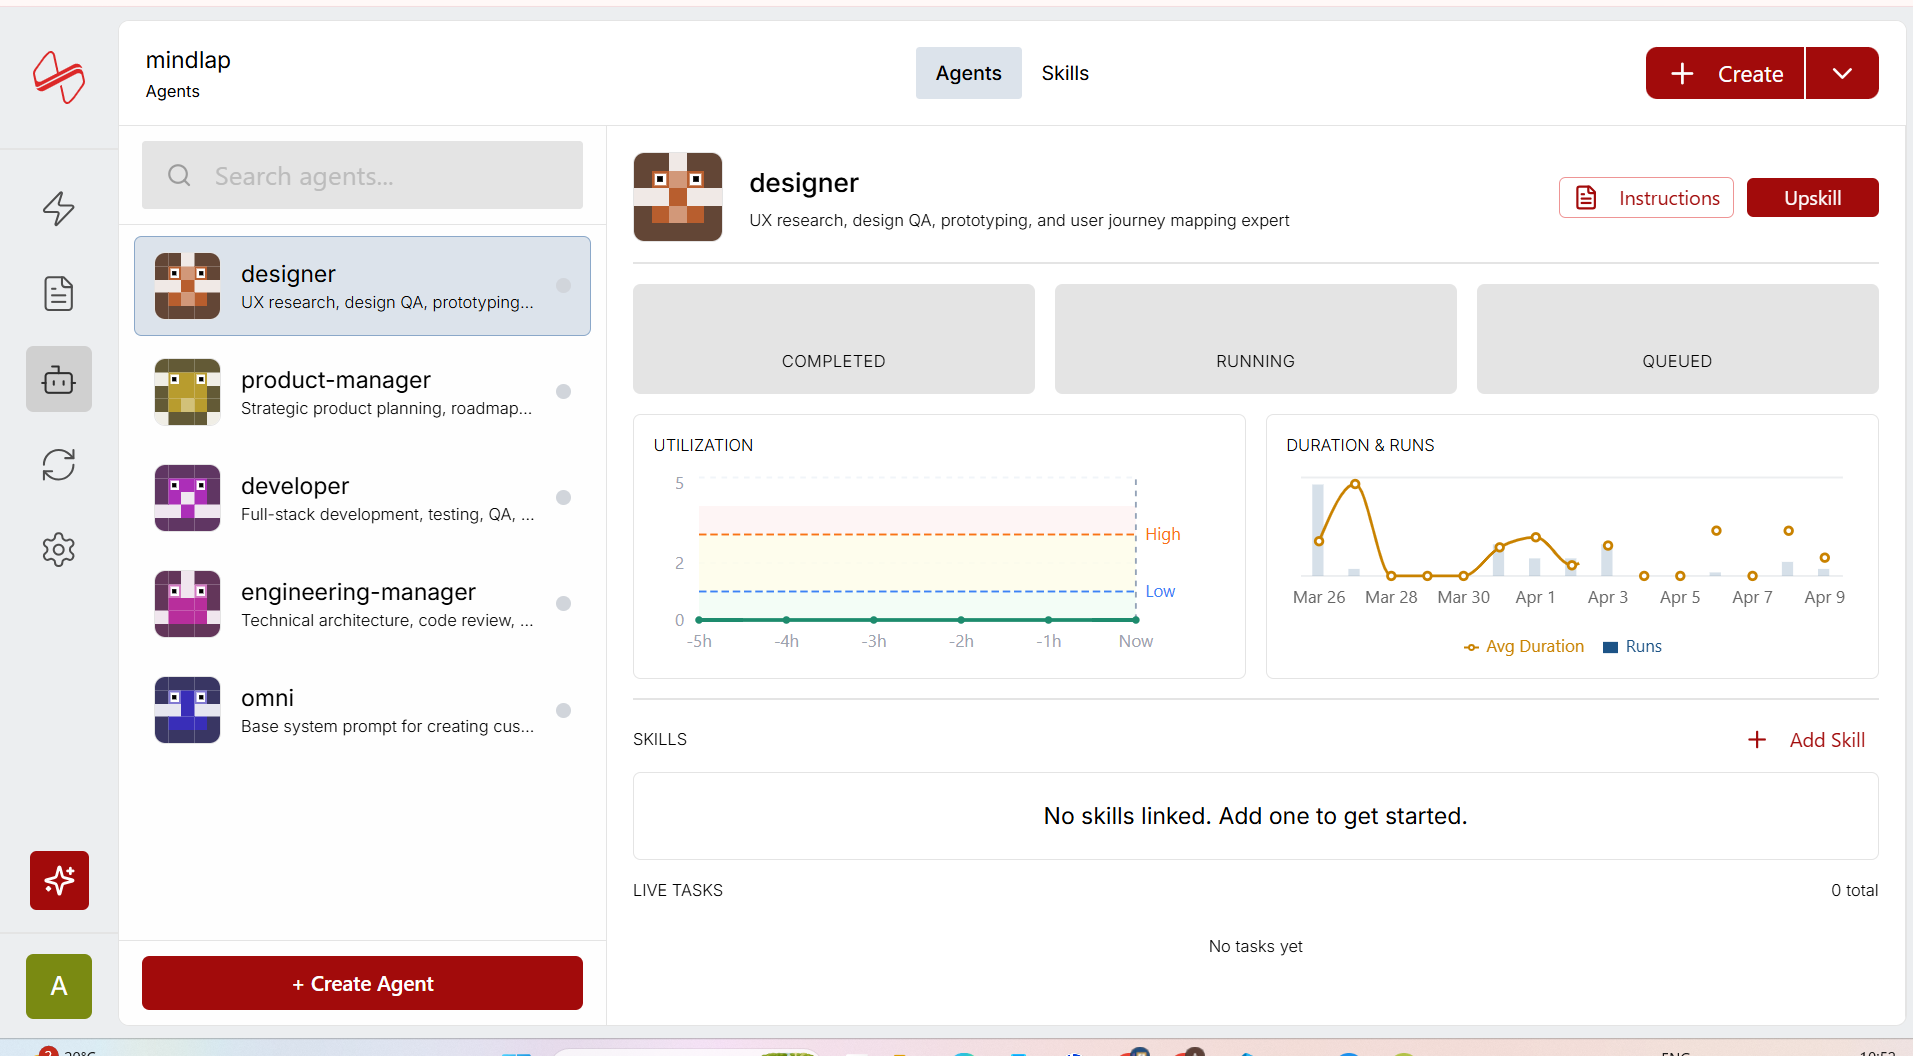Select the developer agent name
The height and width of the screenshot is (1056, 1913).
(x=295, y=486)
